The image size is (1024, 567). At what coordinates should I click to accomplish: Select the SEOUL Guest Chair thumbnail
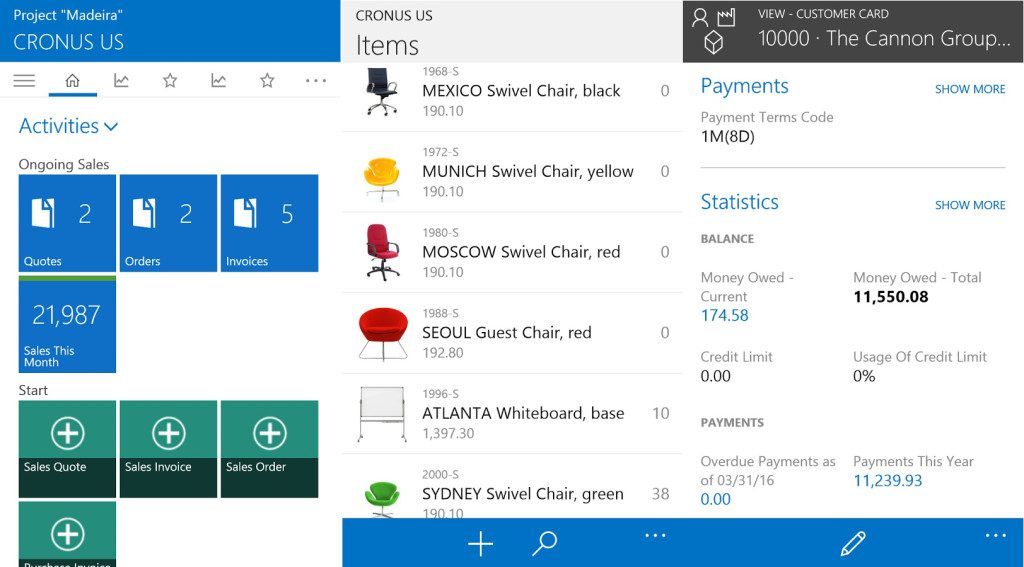click(x=383, y=333)
